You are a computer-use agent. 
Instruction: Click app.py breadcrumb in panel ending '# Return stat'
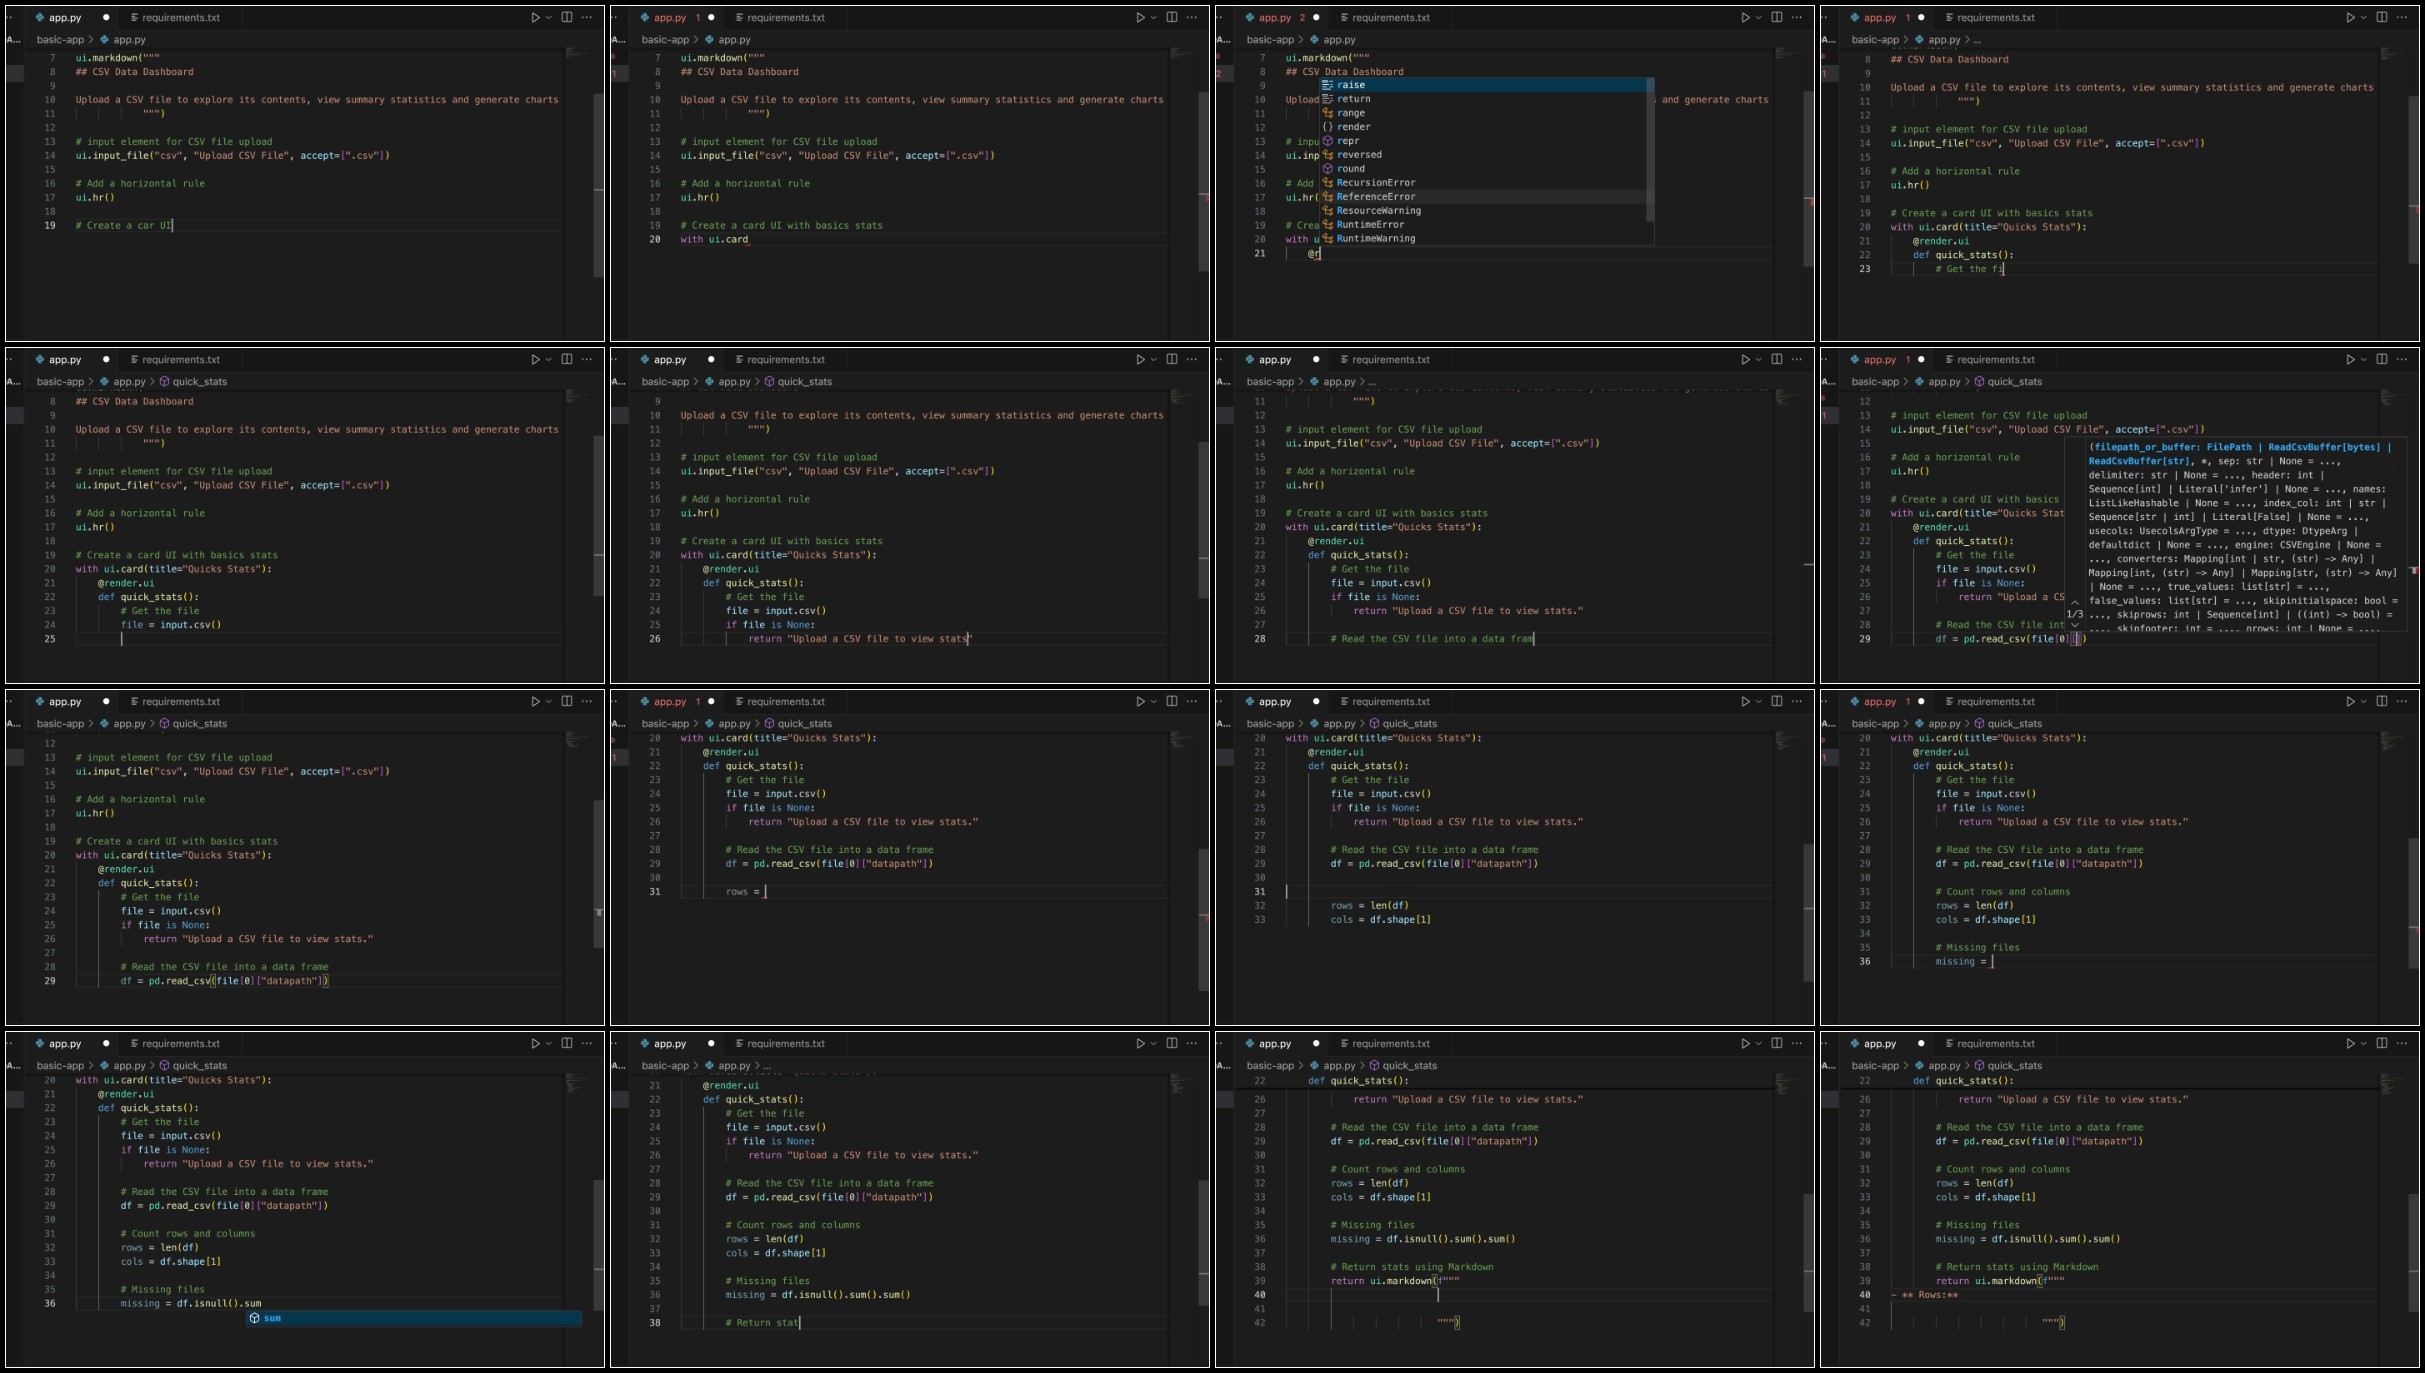(x=727, y=1066)
